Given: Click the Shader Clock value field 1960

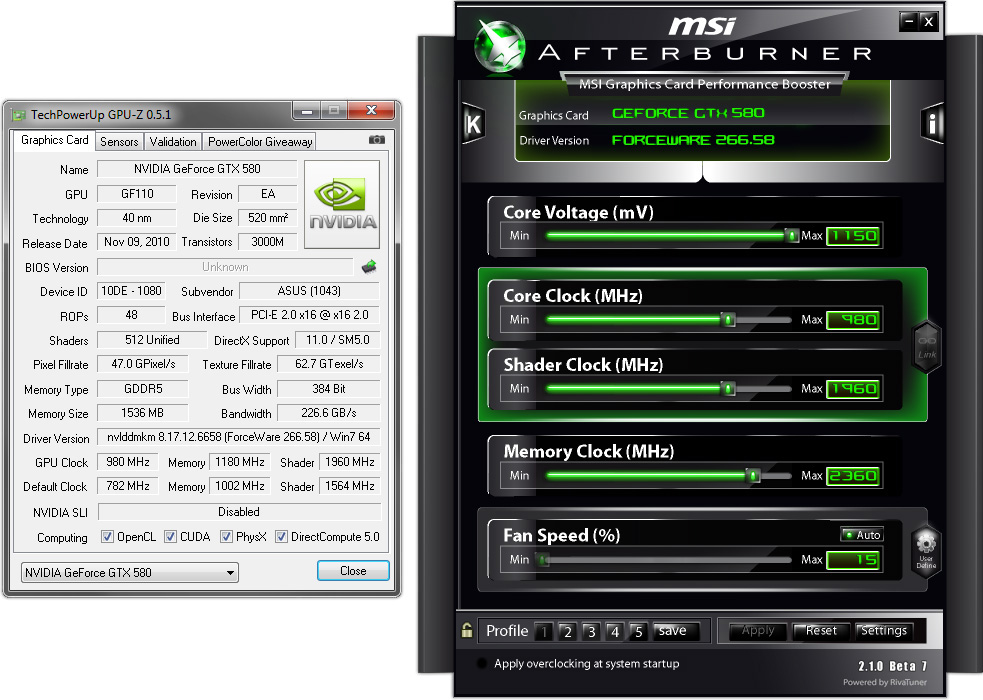Looking at the screenshot, I should tap(854, 389).
